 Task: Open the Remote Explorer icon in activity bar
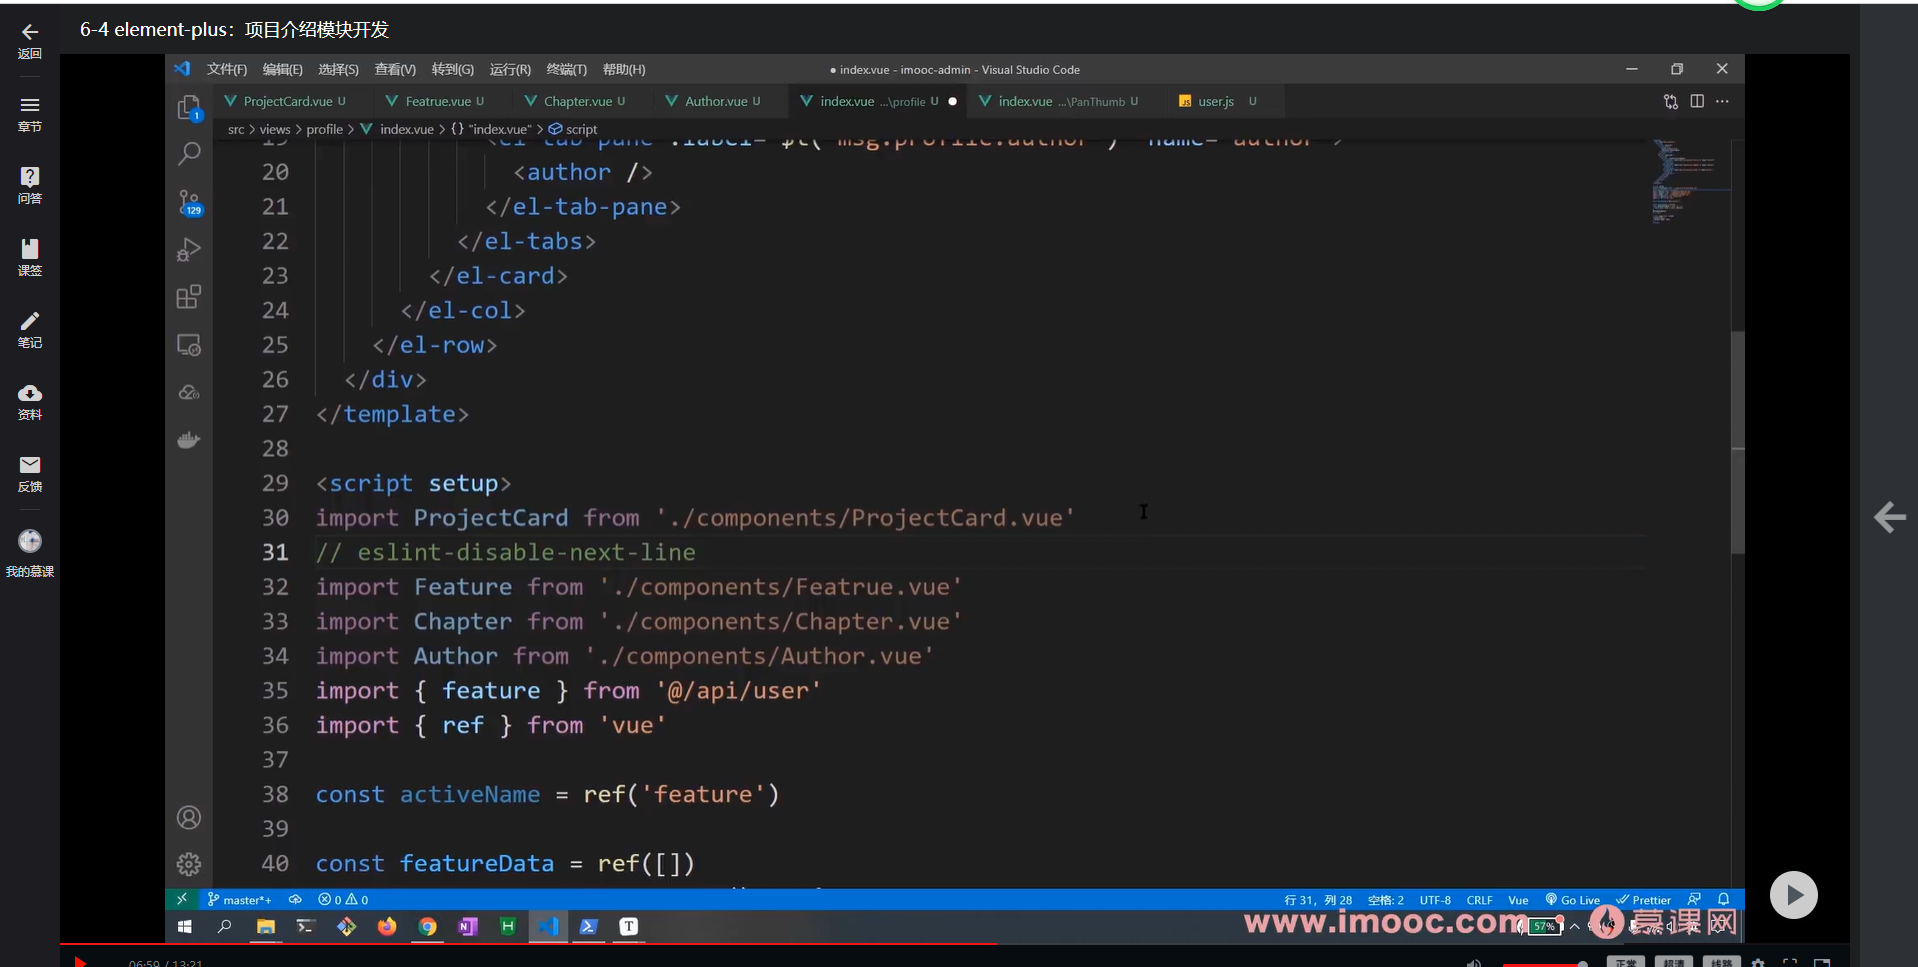189,345
